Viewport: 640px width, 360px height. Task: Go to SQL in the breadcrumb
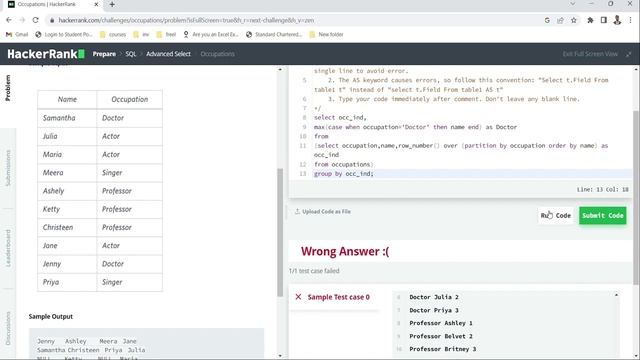point(131,54)
